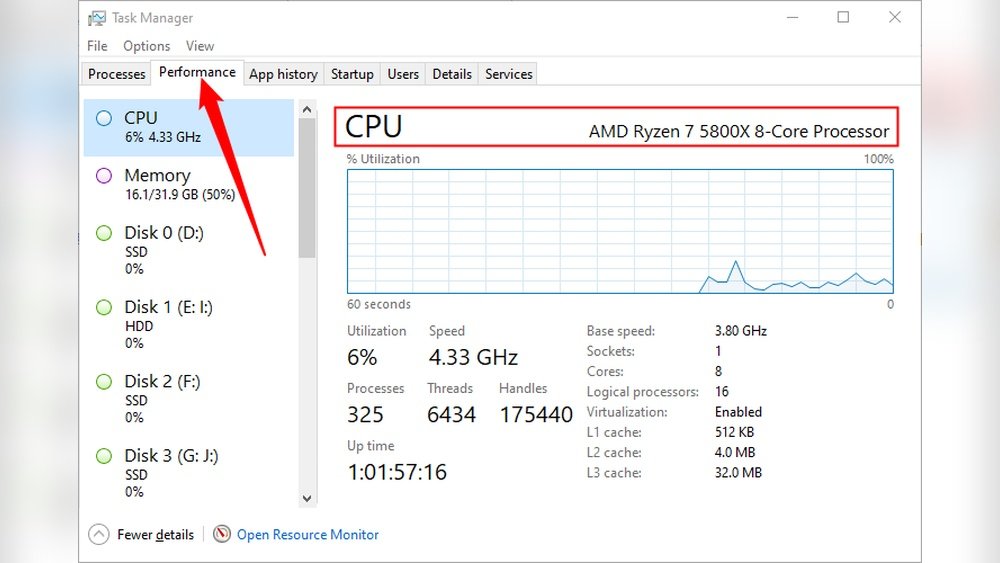Screen dimensions: 1000x563
Task: Click the sidebar scroll down arrow
Action: click(306, 497)
